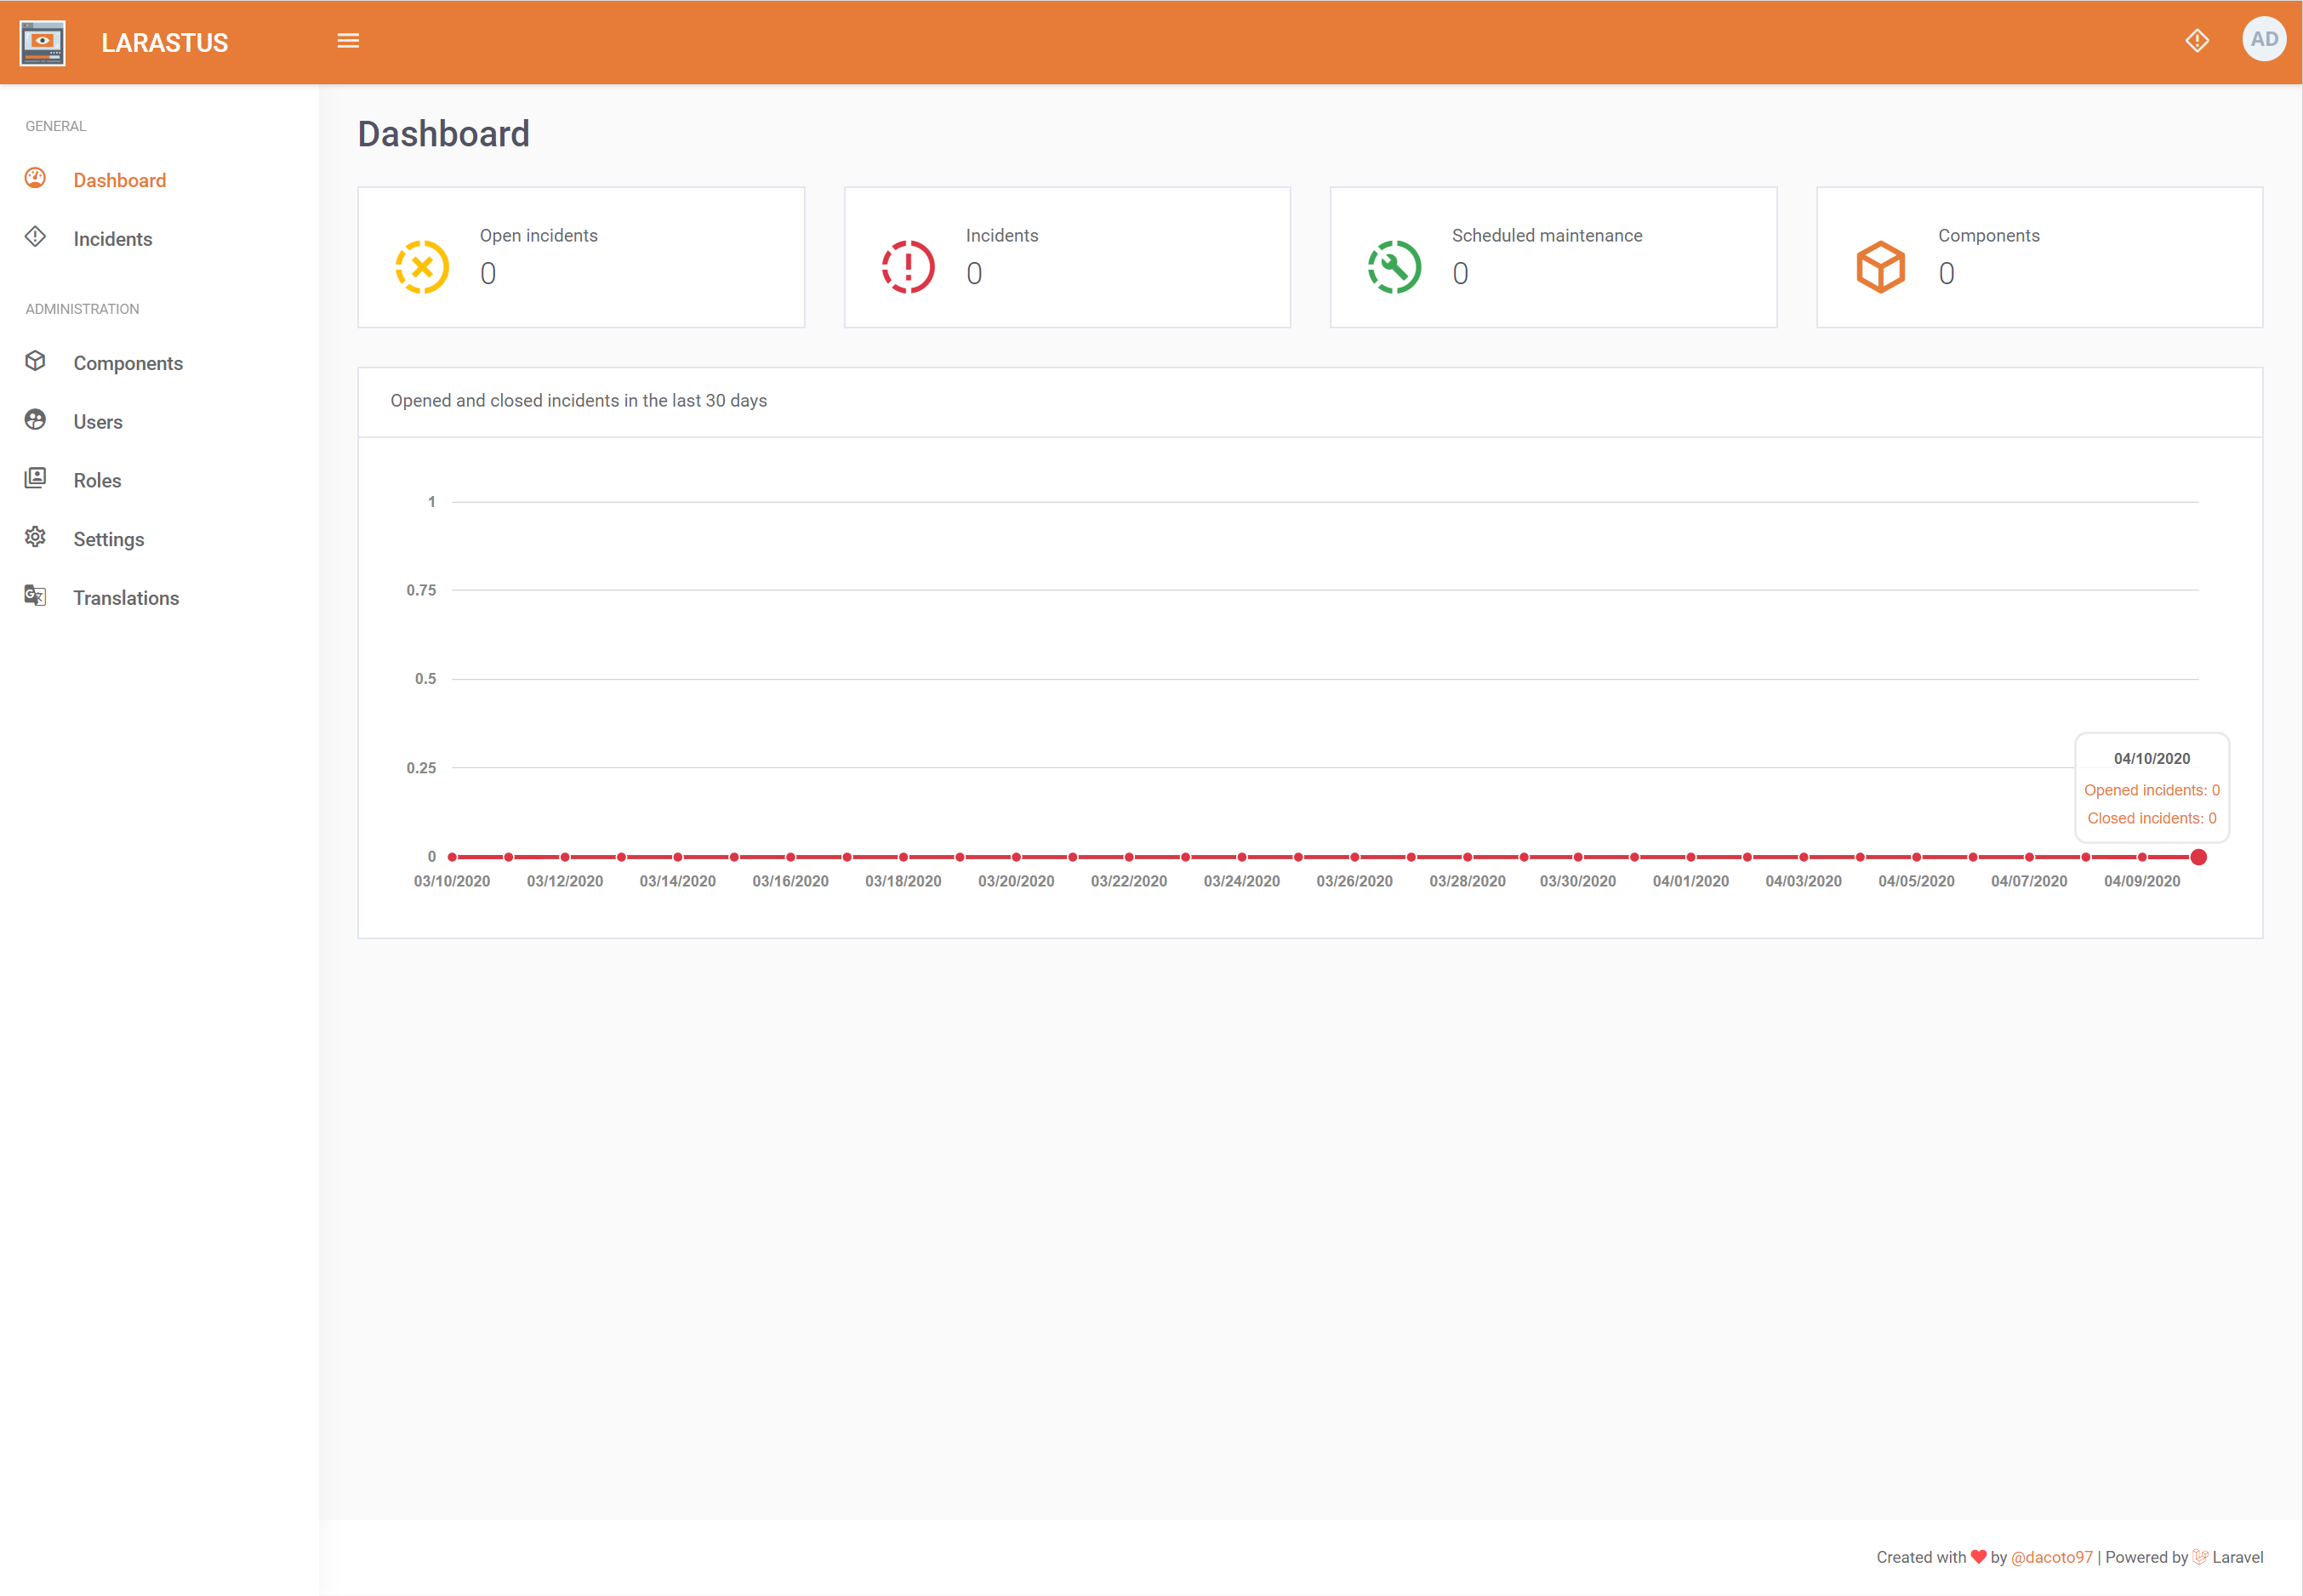Open Settings using the gear icon
Viewport: 2303px width, 1596px height.
click(35, 537)
